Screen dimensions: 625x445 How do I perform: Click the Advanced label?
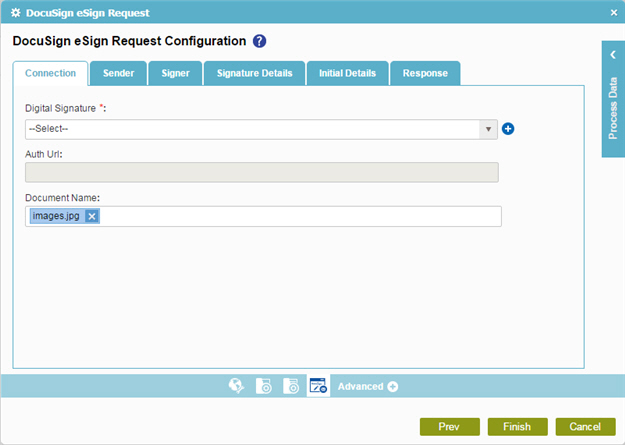(360, 386)
